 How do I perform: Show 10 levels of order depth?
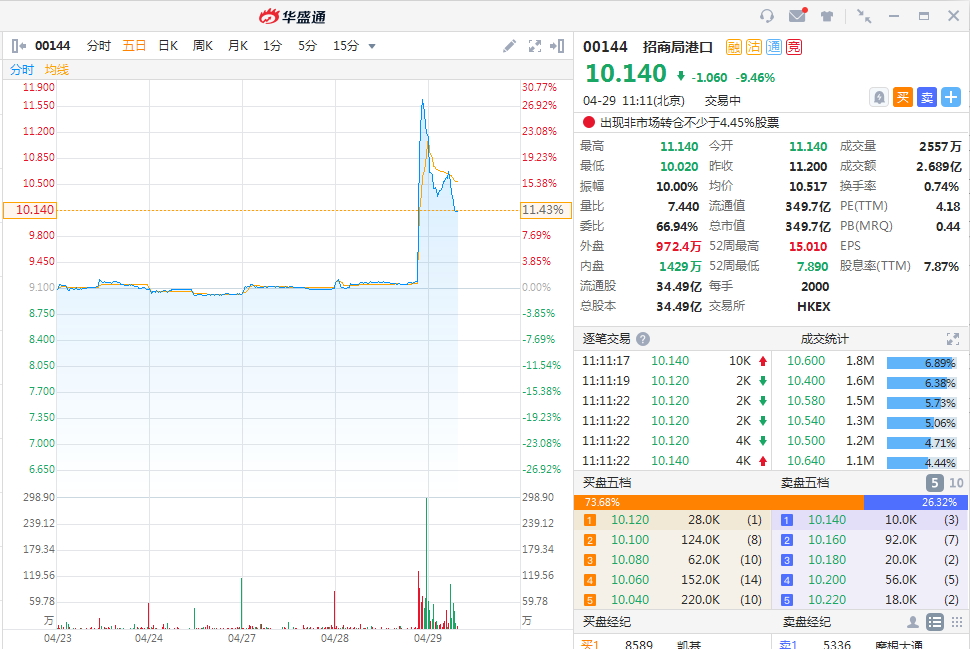pos(956,483)
